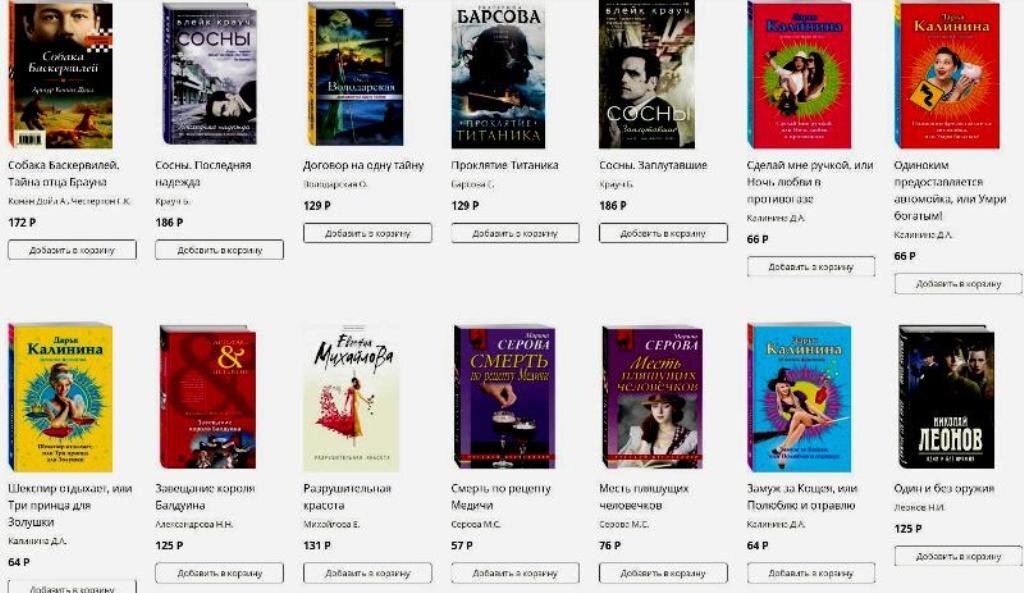Add Один и без оружия to cart

click(x=958, y=556)
